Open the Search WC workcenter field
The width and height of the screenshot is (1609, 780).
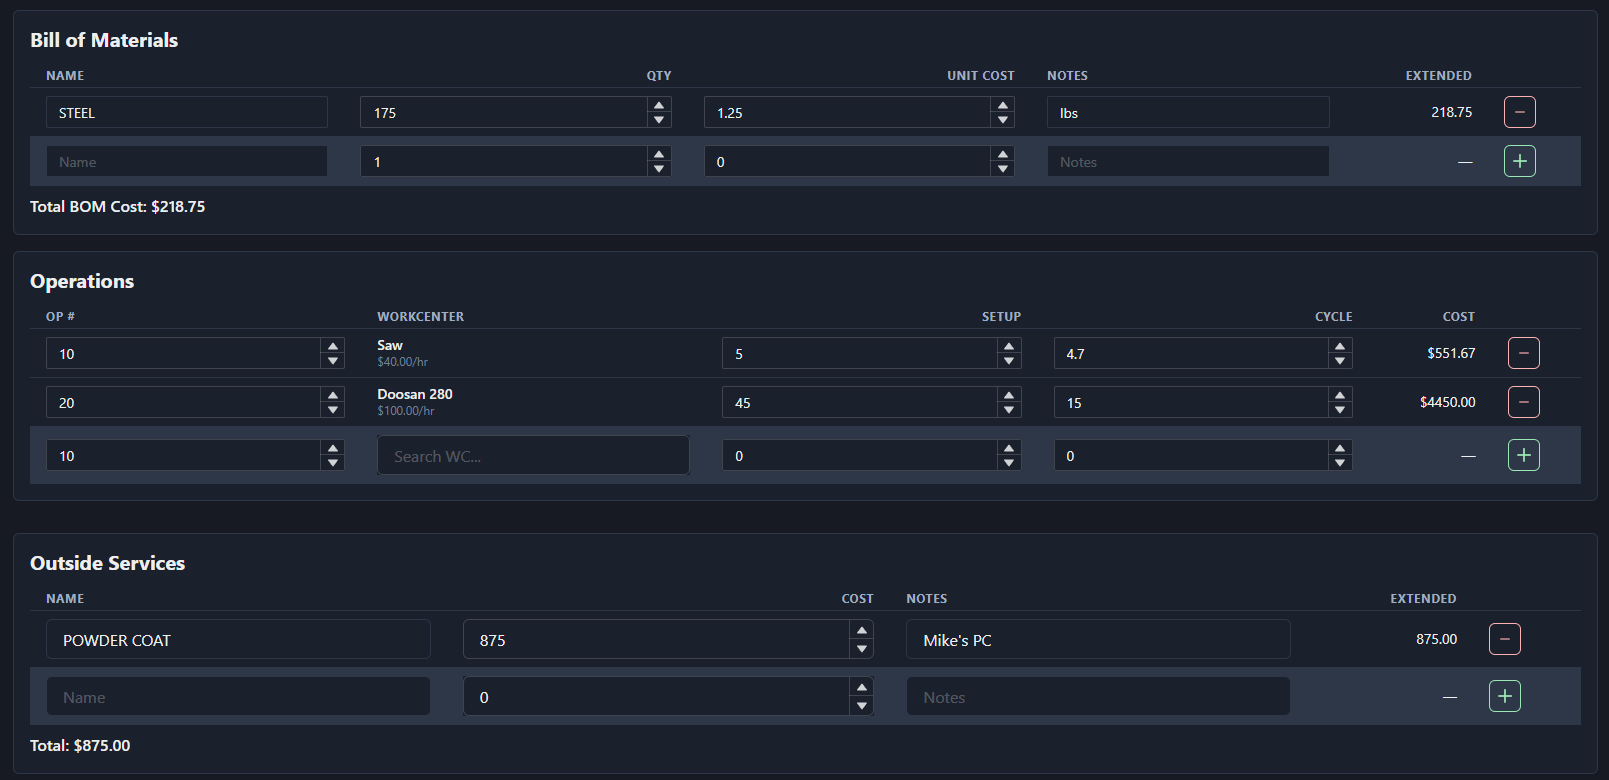coord(532,456)
